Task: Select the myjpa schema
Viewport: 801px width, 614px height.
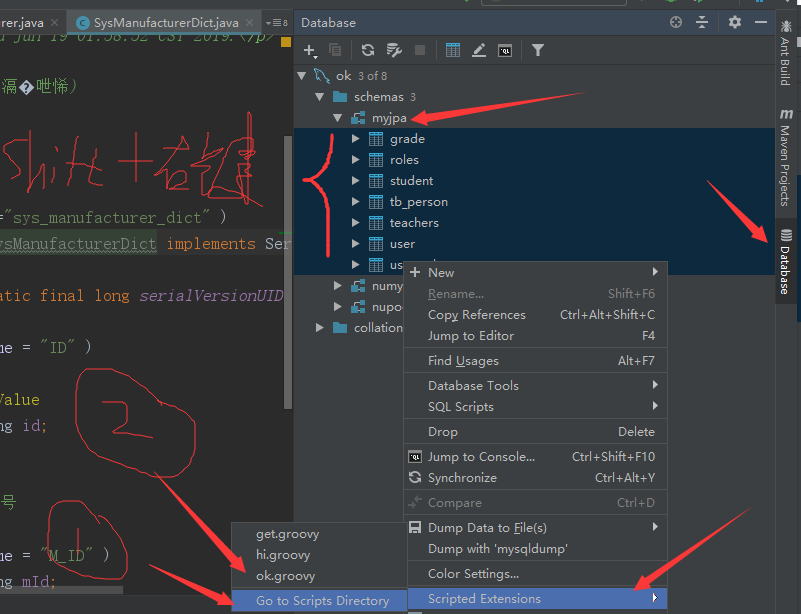Action: click(389, 118)
